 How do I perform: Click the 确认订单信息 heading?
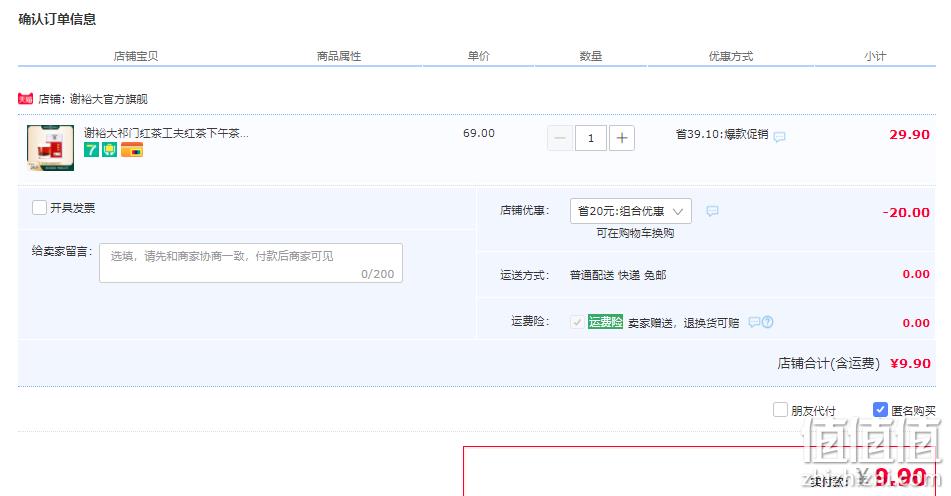pos(57,19)
